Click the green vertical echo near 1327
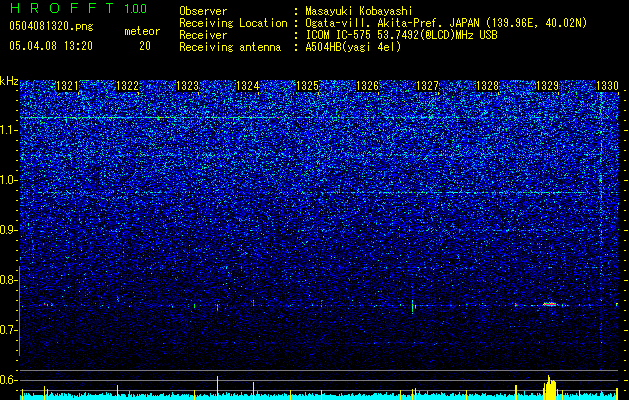The height and width of the screenshot is (400, 629). pyautogui.click(x=412, y=306)
